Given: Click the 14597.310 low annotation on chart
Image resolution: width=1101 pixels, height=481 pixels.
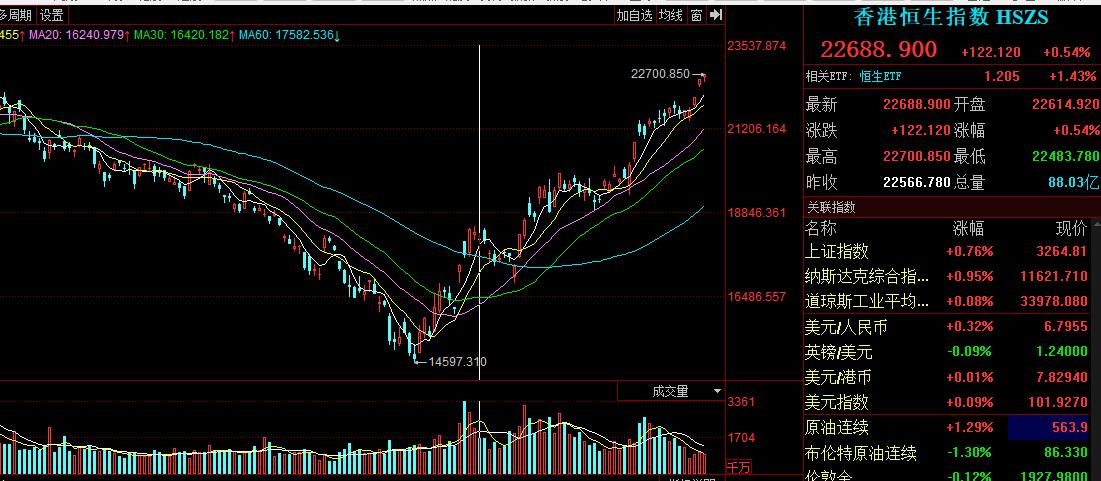Looking at the screenshot, I should [x=457, y=362].
